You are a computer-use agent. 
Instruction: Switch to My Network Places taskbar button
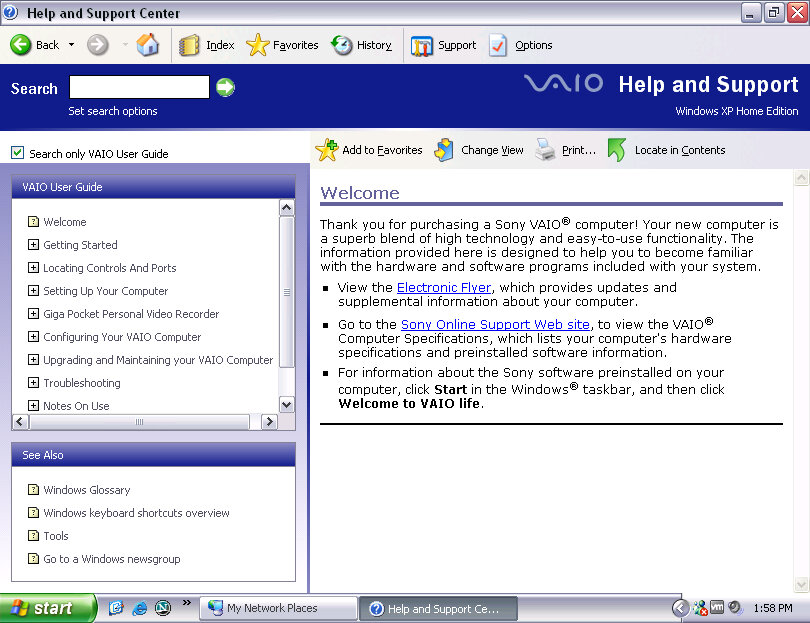tap(278, 608)
